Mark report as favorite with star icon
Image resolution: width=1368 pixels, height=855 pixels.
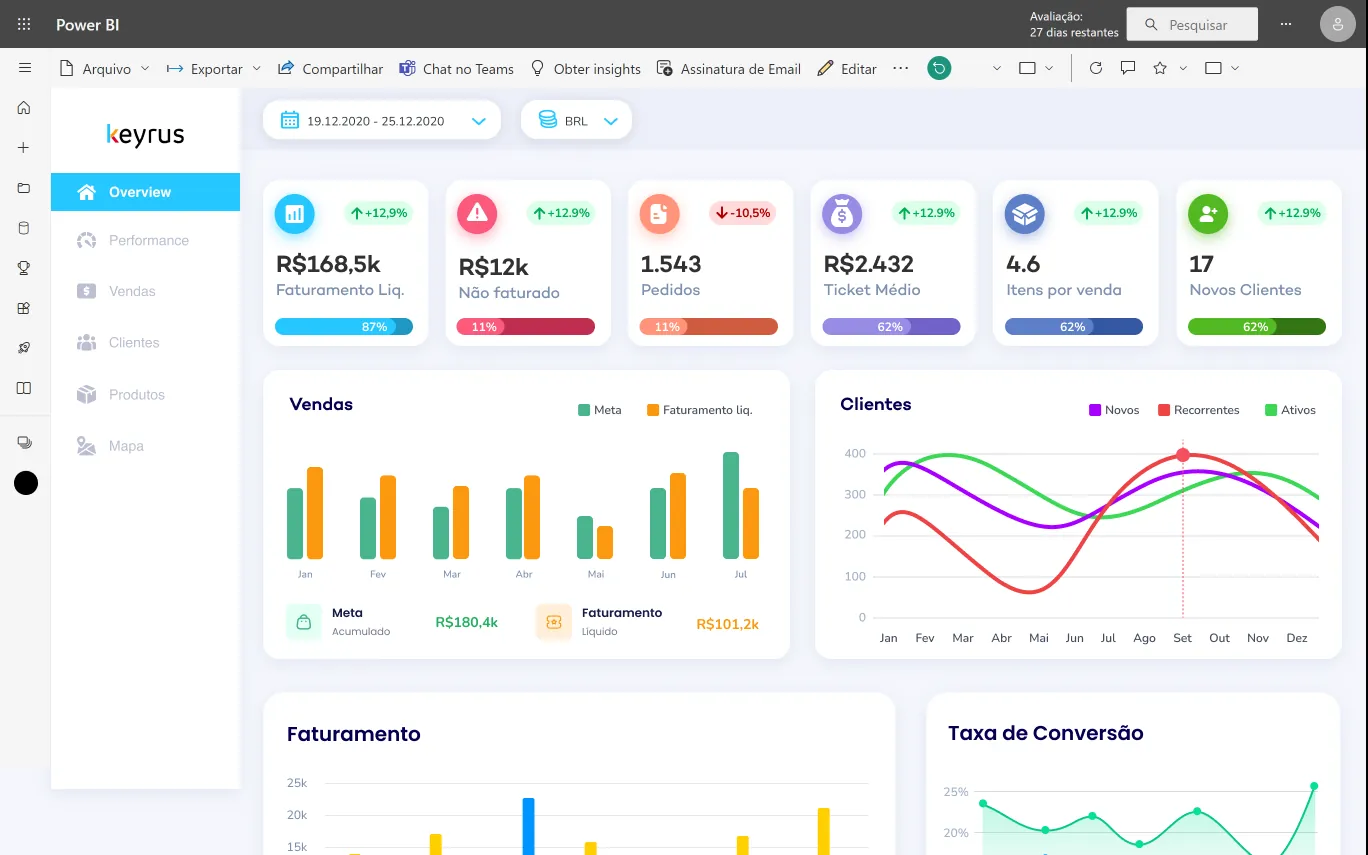tap(1160, 68)
